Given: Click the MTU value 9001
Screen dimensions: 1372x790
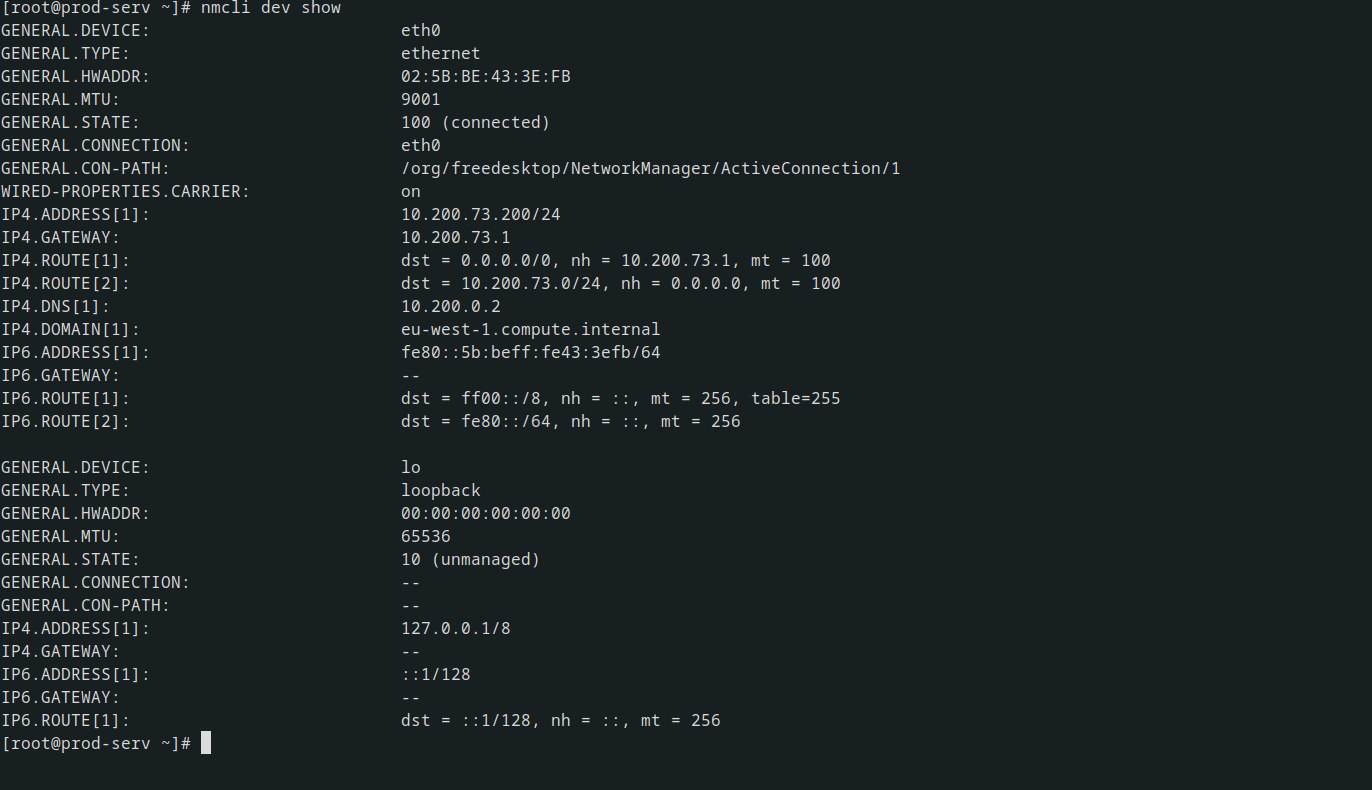Looking at the screenshot, I should click(421, 100).
